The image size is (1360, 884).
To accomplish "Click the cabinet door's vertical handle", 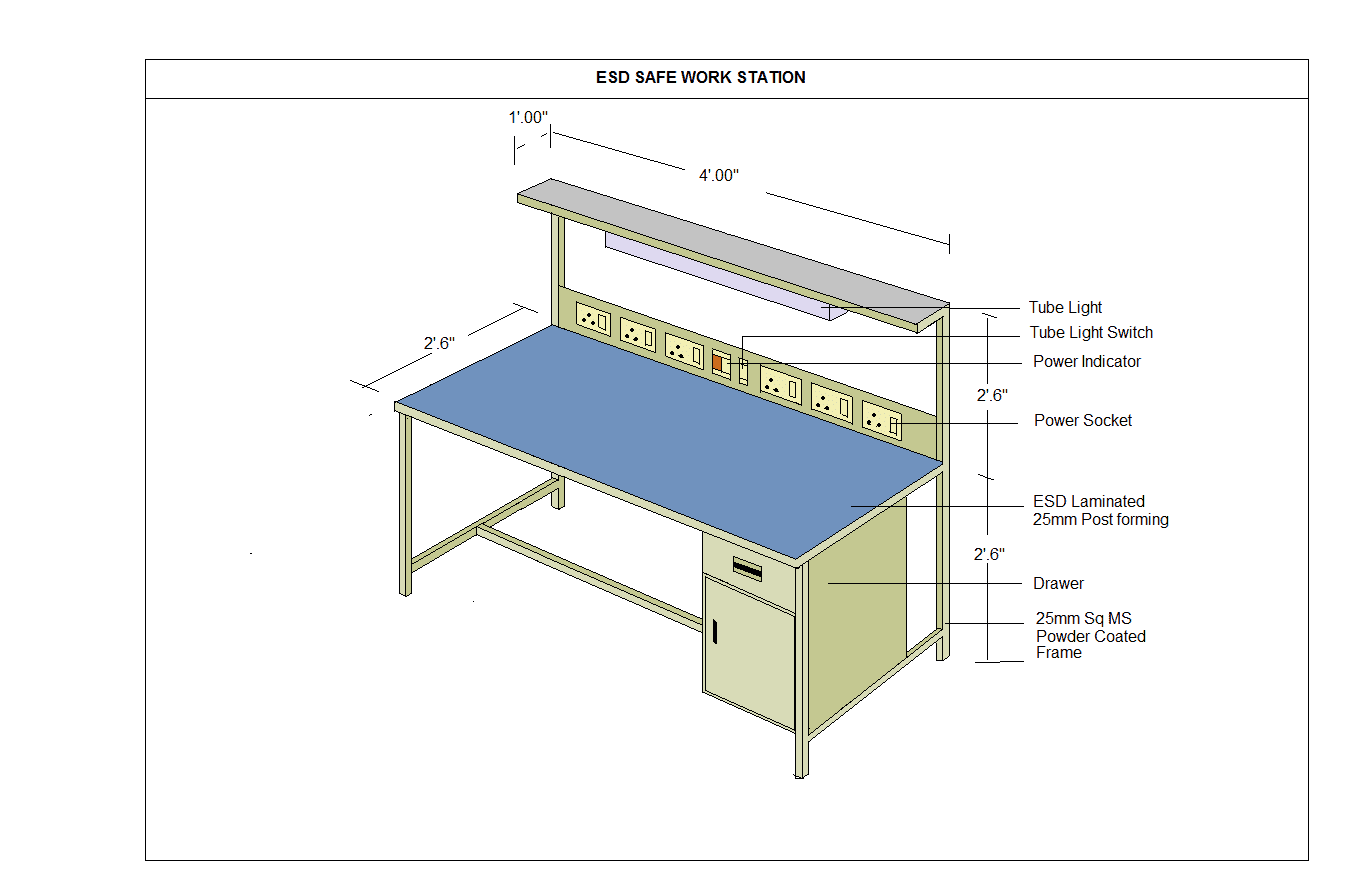I will click(x=716, y=632).
